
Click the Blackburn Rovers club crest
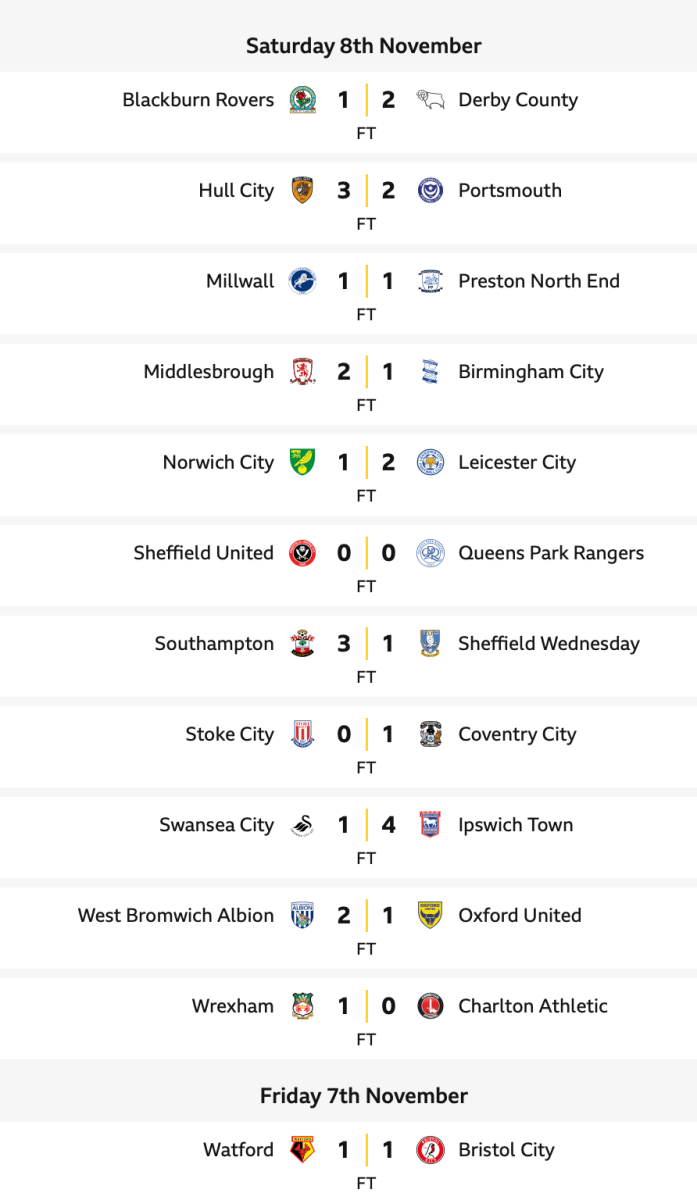tap(302, 100)
